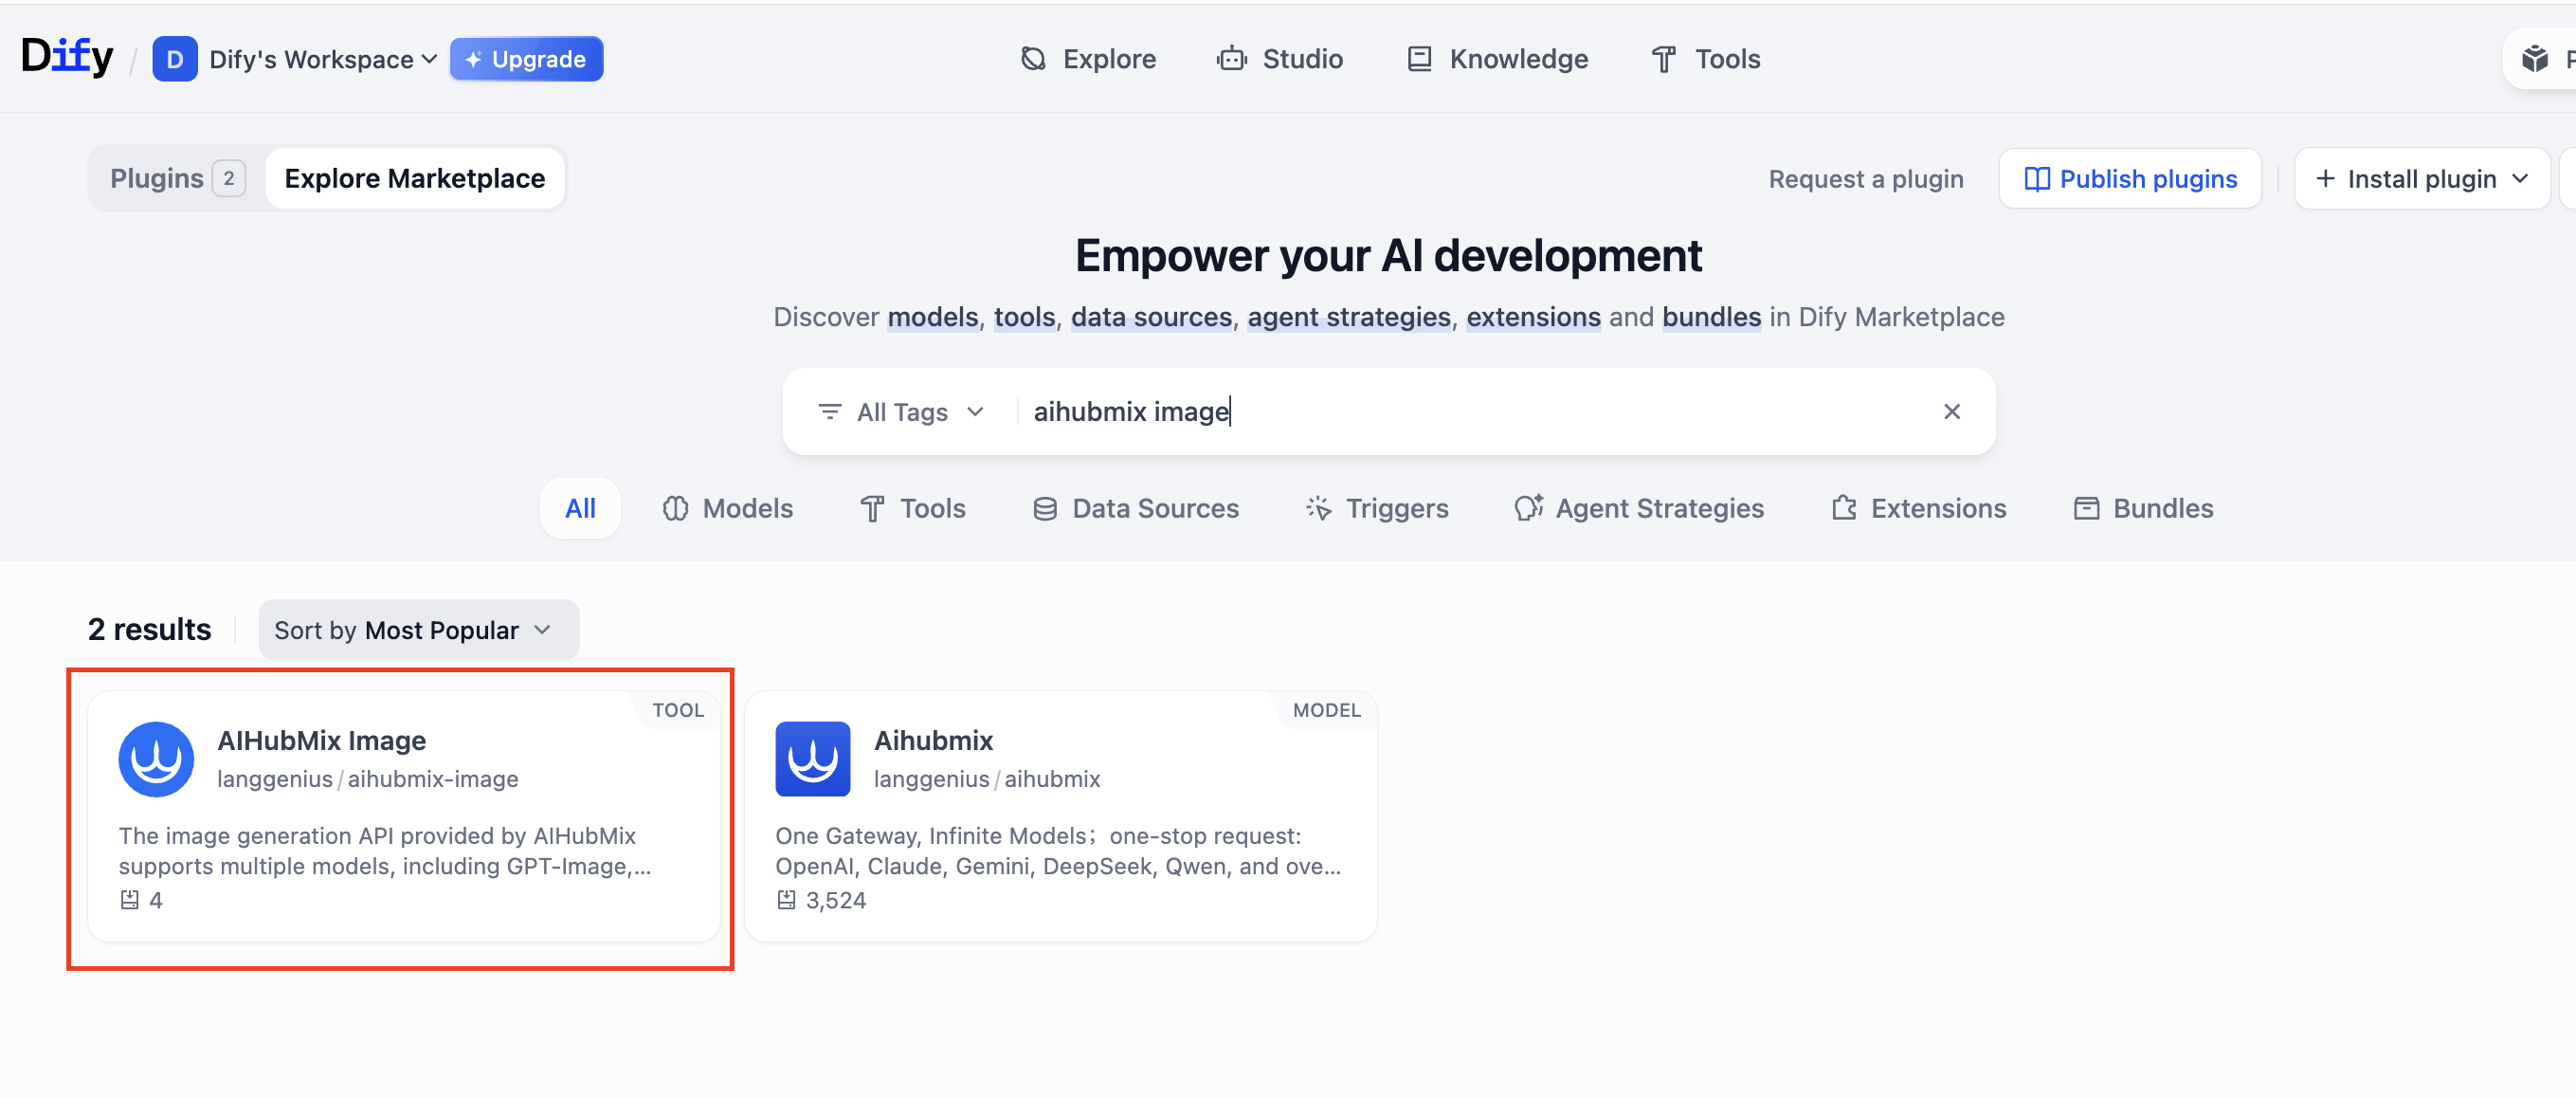Click the Aihubmix model plugin icon
This screenshot has width=2576, height=1098.
click(812, 759)
